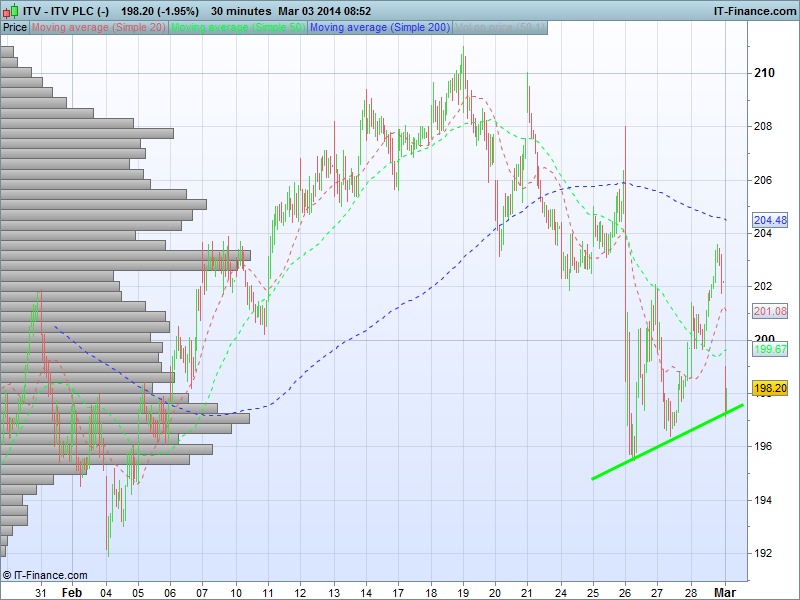This screenshot has width=800, height=600.
Task: Open the IT-Finance.com link at top right
Action: click(753, 11)
